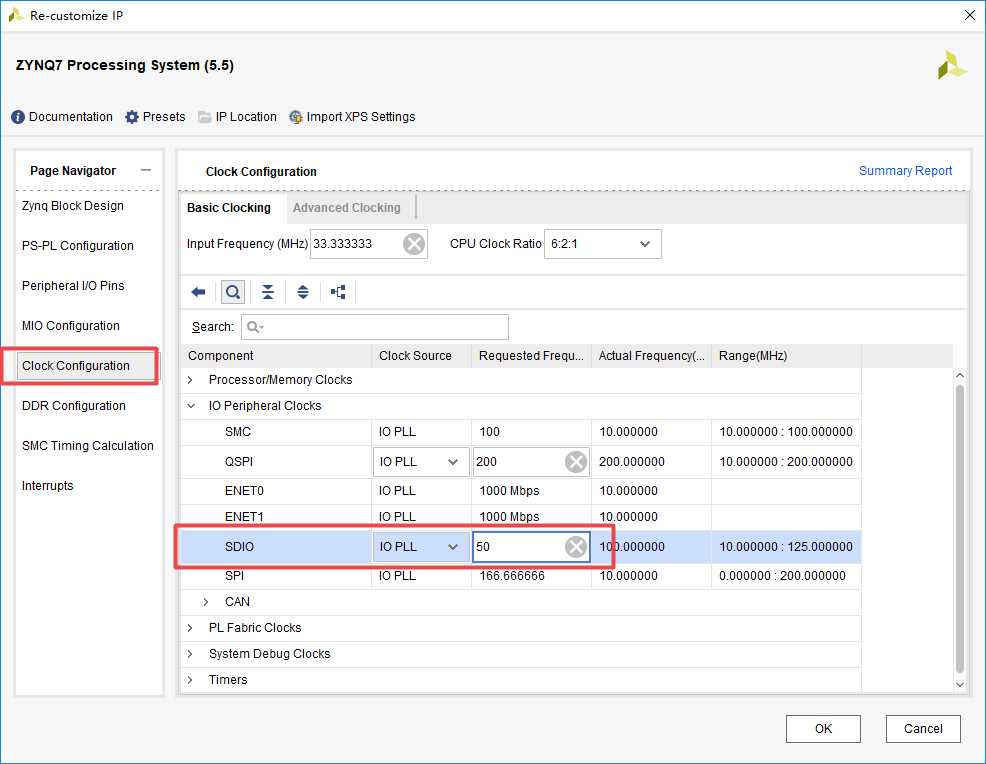Click the tree hierarchy toolbar icon

338,292
